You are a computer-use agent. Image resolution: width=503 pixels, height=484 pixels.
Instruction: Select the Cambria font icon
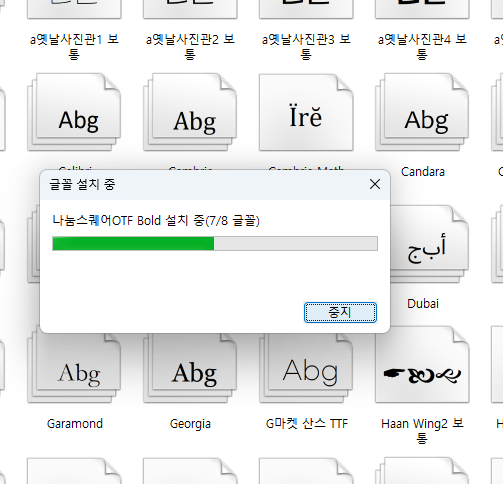point(190,112)
